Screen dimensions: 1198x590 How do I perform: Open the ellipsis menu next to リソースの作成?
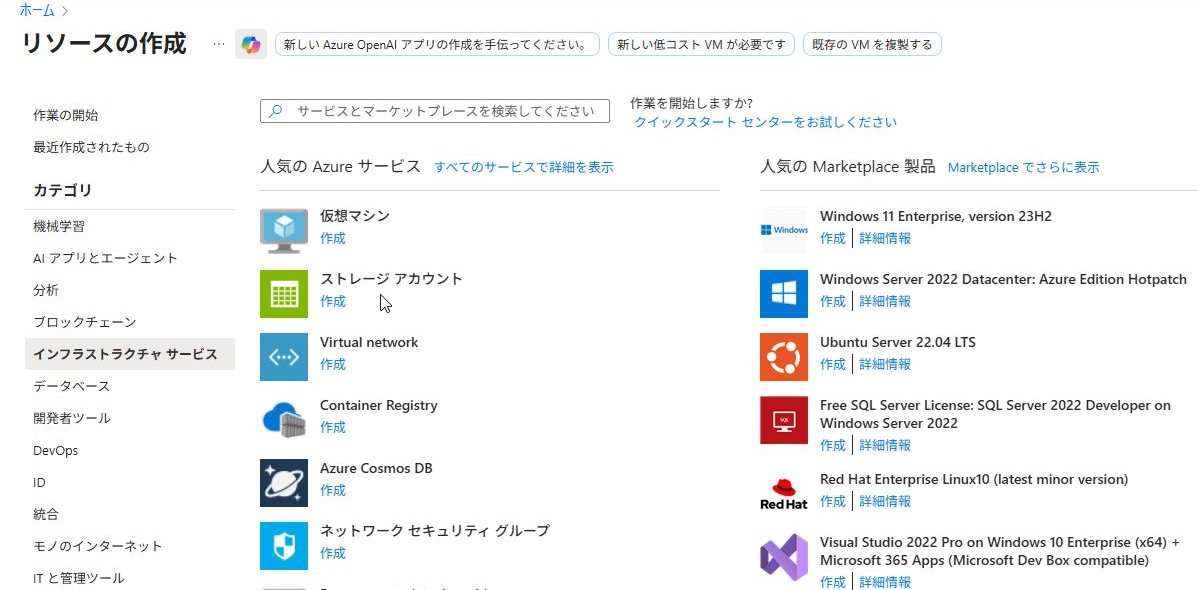[219, 44]
